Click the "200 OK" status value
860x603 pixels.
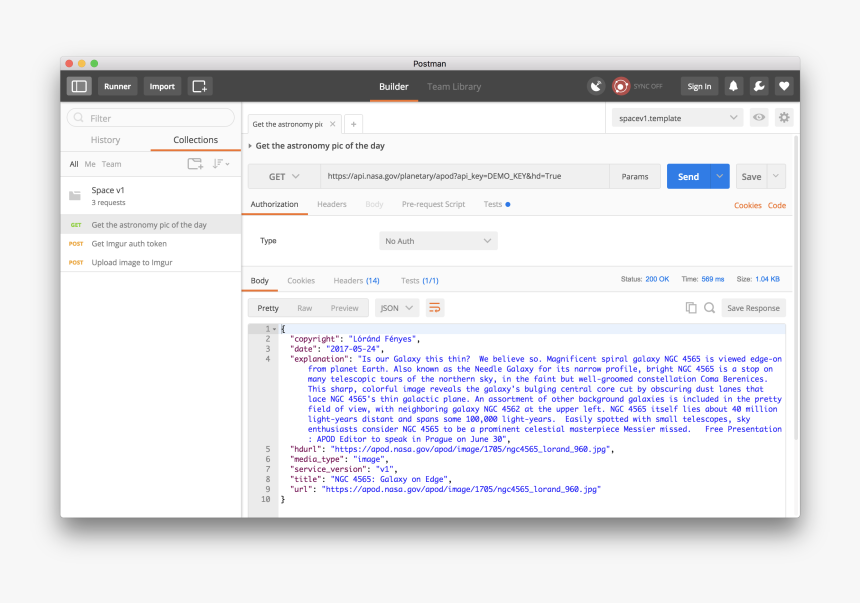(x=657, y=279)
